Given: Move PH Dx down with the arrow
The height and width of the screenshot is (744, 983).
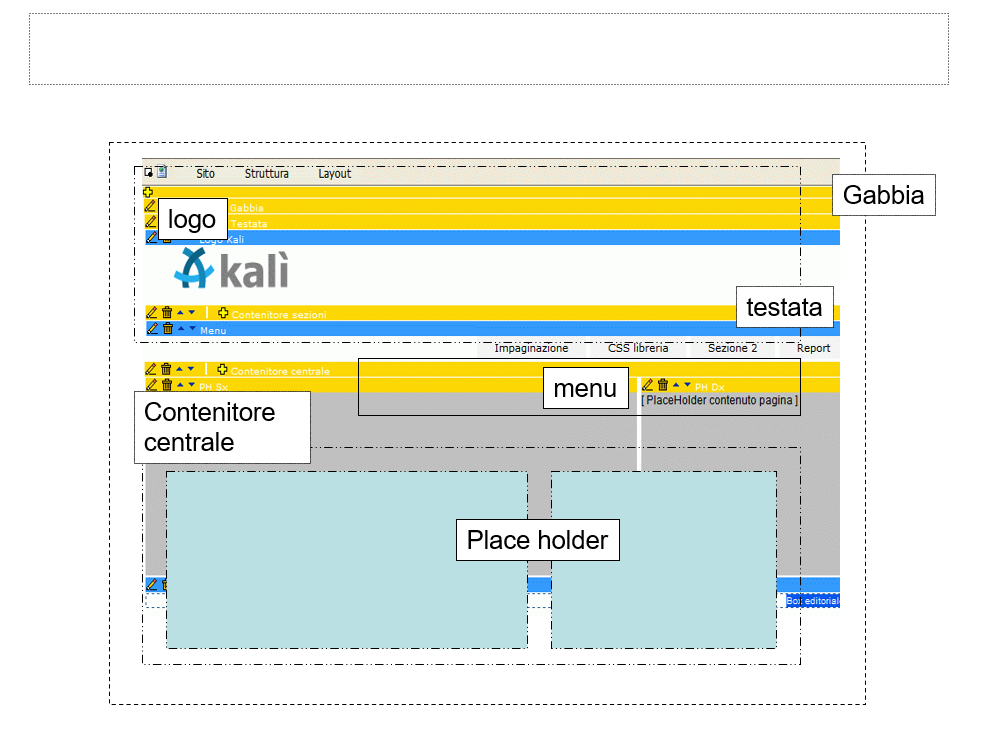Looking at the screenshot, I should [x=688, y=384].
